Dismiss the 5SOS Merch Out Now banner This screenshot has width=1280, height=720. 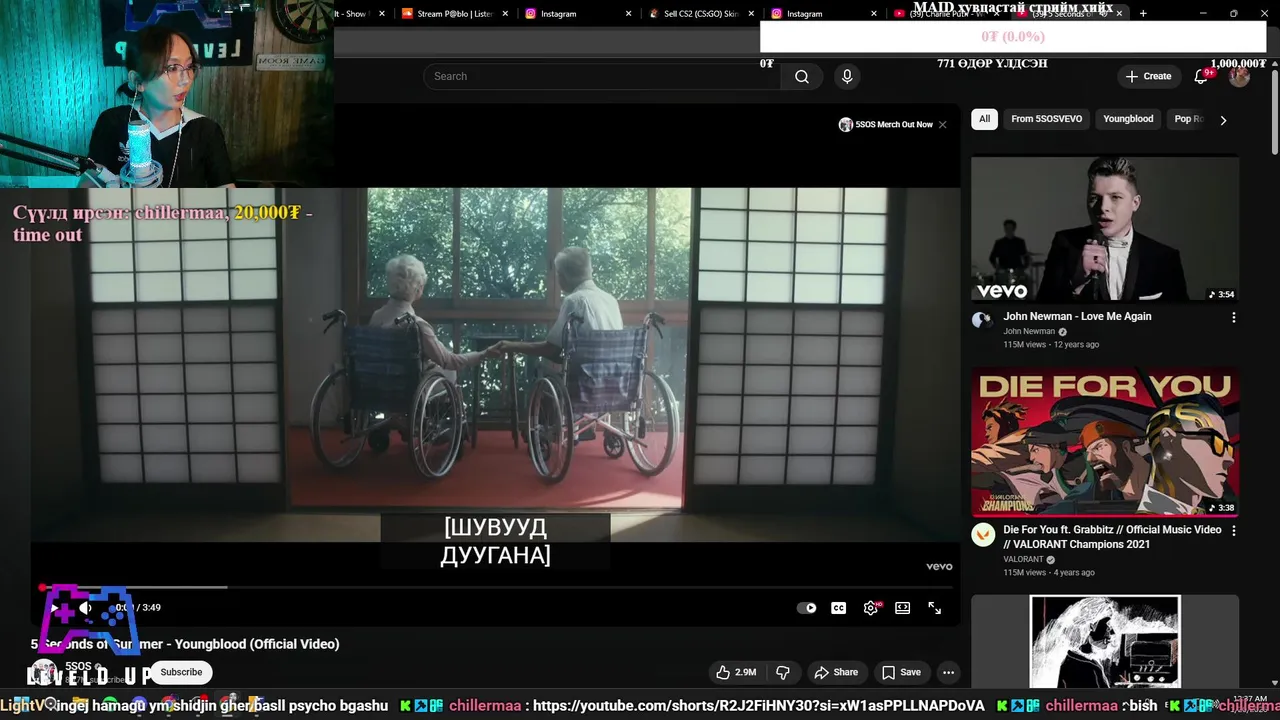(x=942, y=125)
